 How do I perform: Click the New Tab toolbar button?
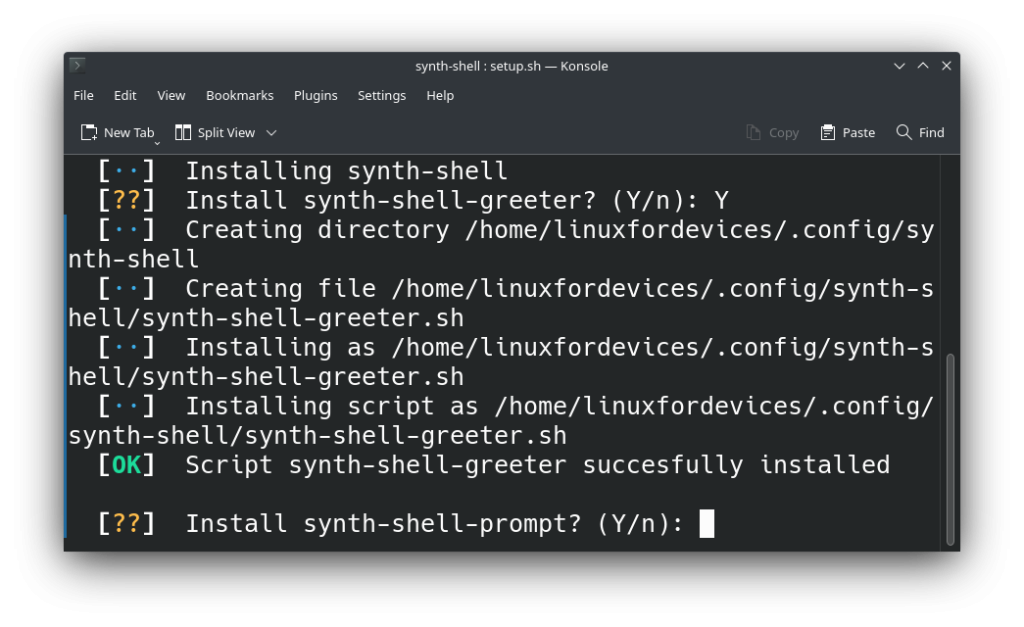click(x=116, y=133)
